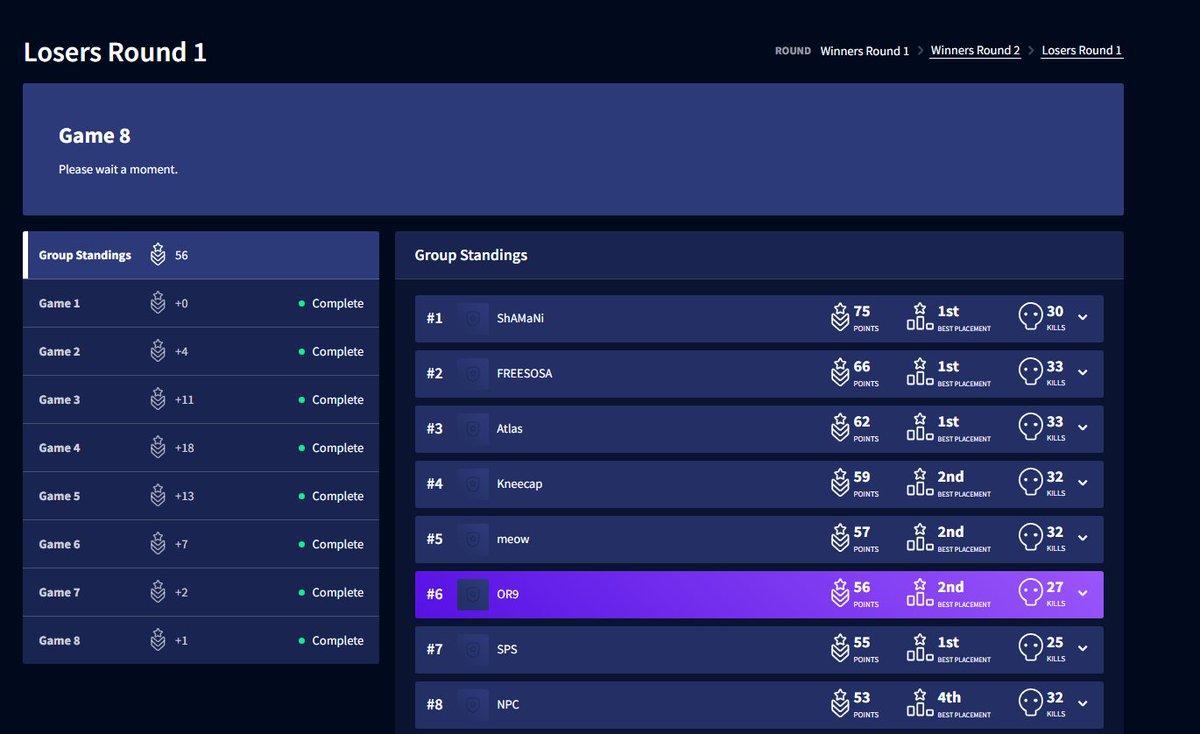Open Game 1 in the sidebar

201,303
